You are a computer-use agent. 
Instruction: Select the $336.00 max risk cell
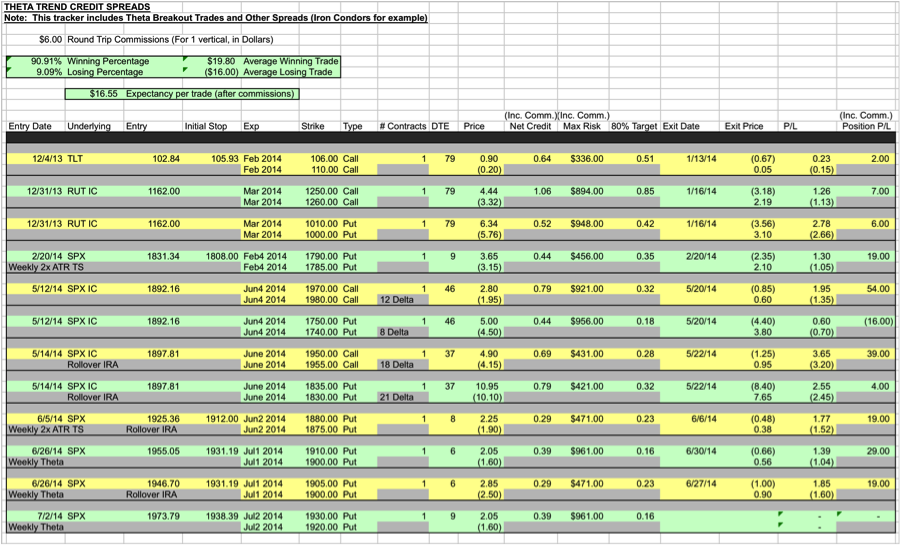[587, 159]
